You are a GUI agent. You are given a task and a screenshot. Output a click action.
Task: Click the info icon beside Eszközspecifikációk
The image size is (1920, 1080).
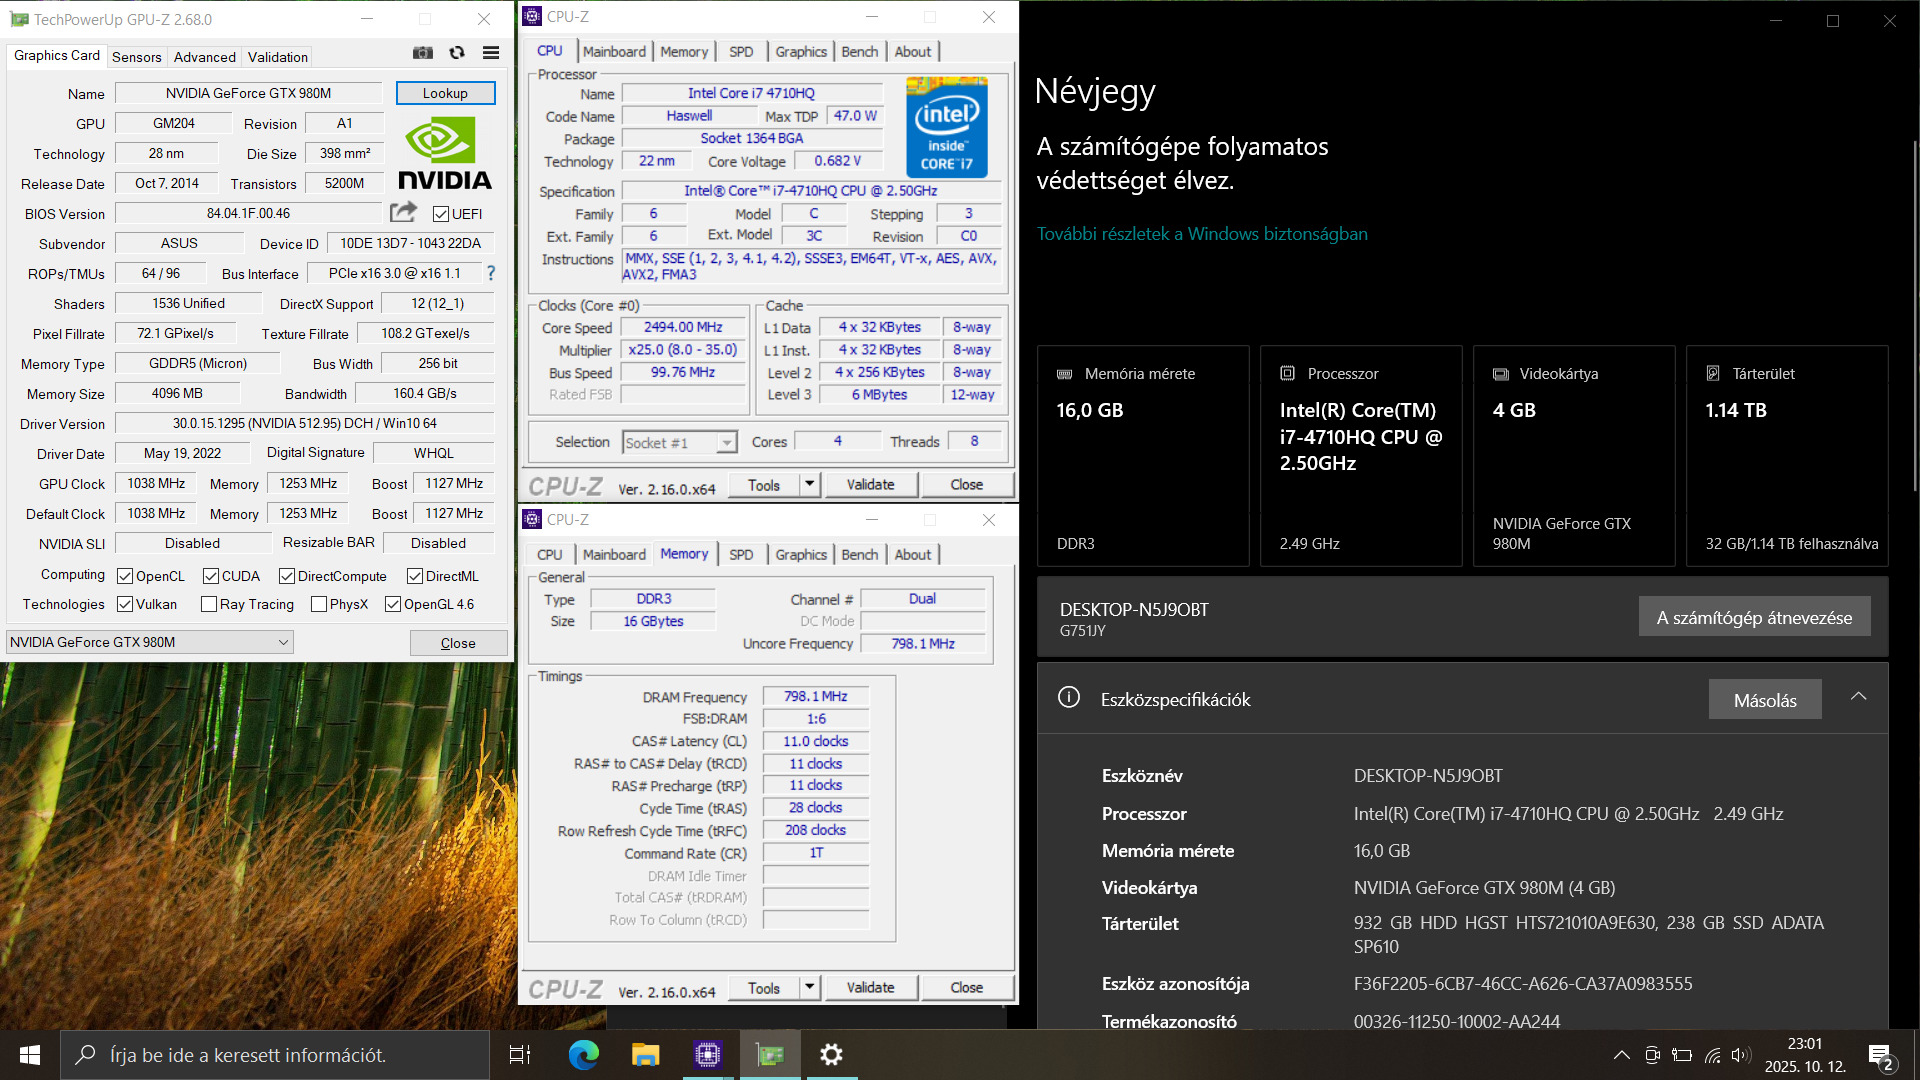[x=1069, y=698]
